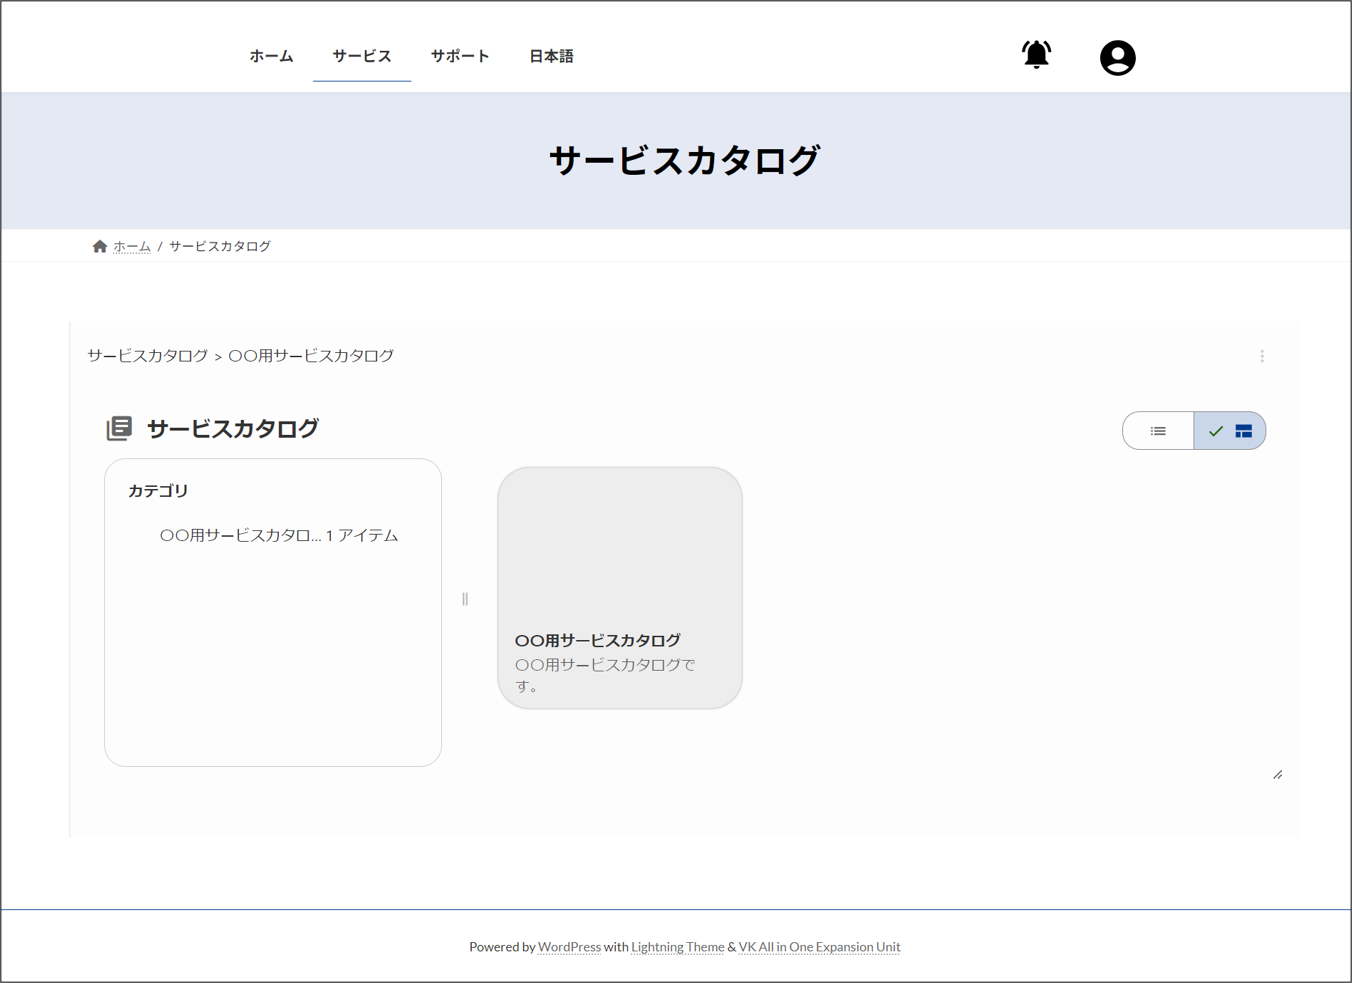
Task: Switch to list view
Action: [1158, 431]
